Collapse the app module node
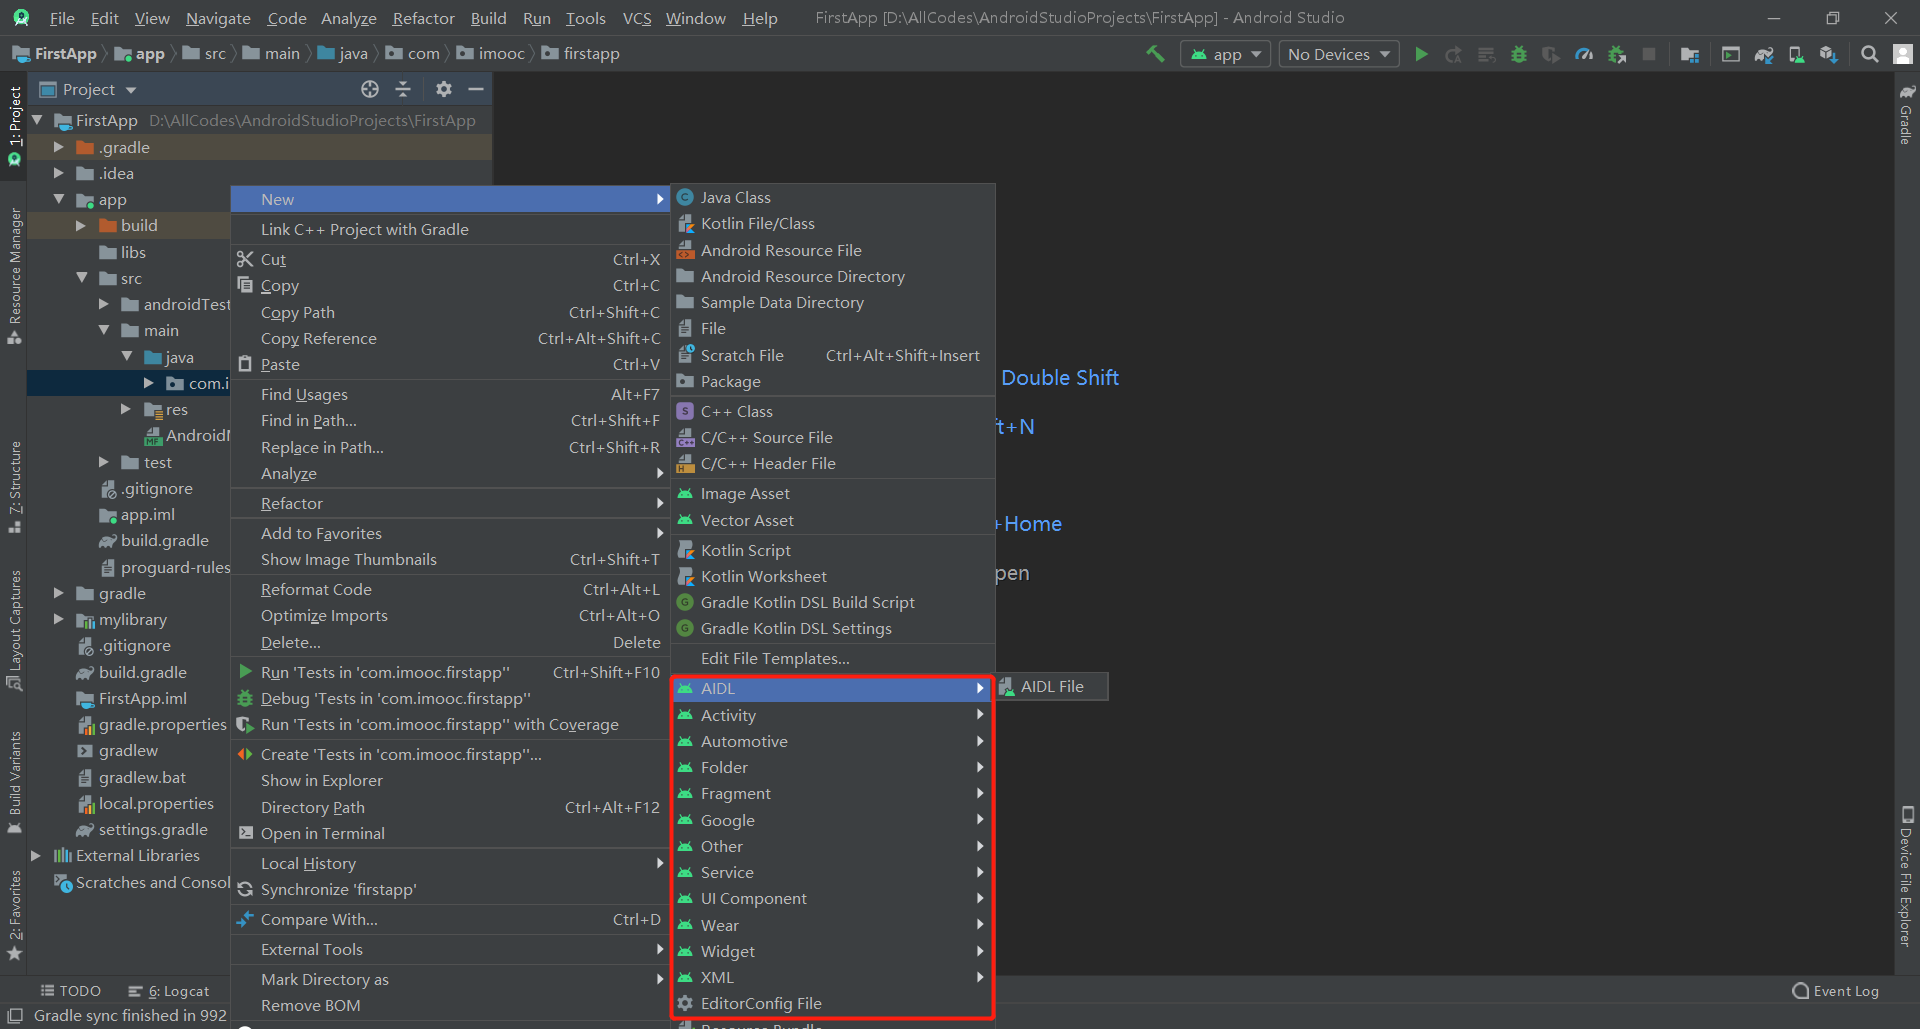The image size is (1920, 1029). point(59,199)
